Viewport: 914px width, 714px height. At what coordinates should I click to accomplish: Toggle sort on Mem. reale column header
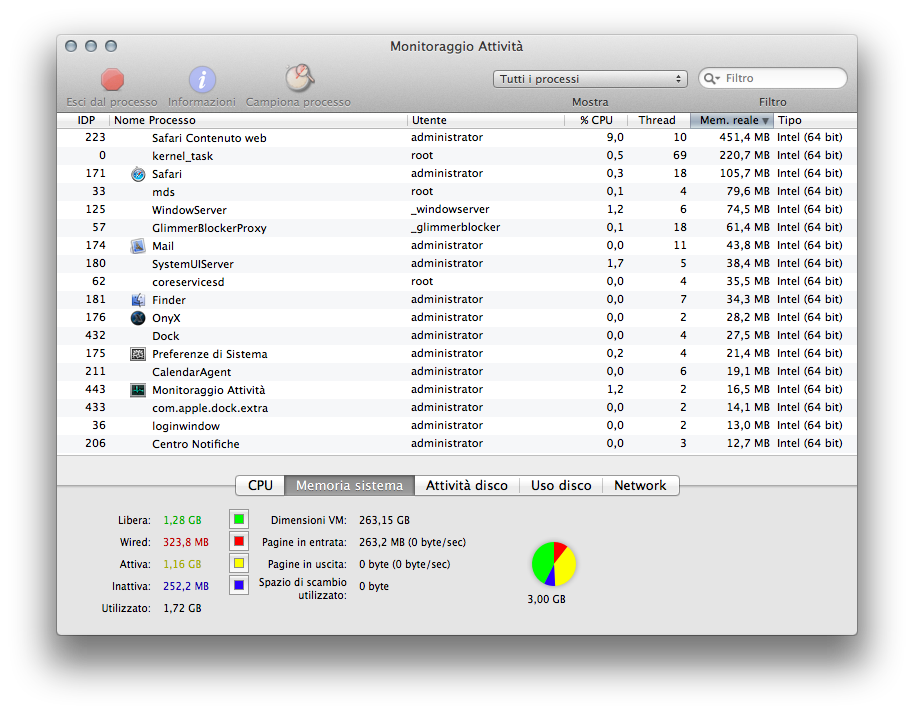point(732,120)
